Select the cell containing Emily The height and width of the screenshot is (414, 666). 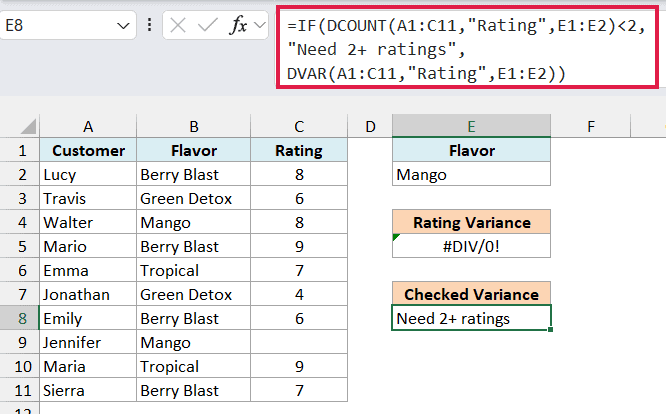pyautogui.click(x=88, y=318)
